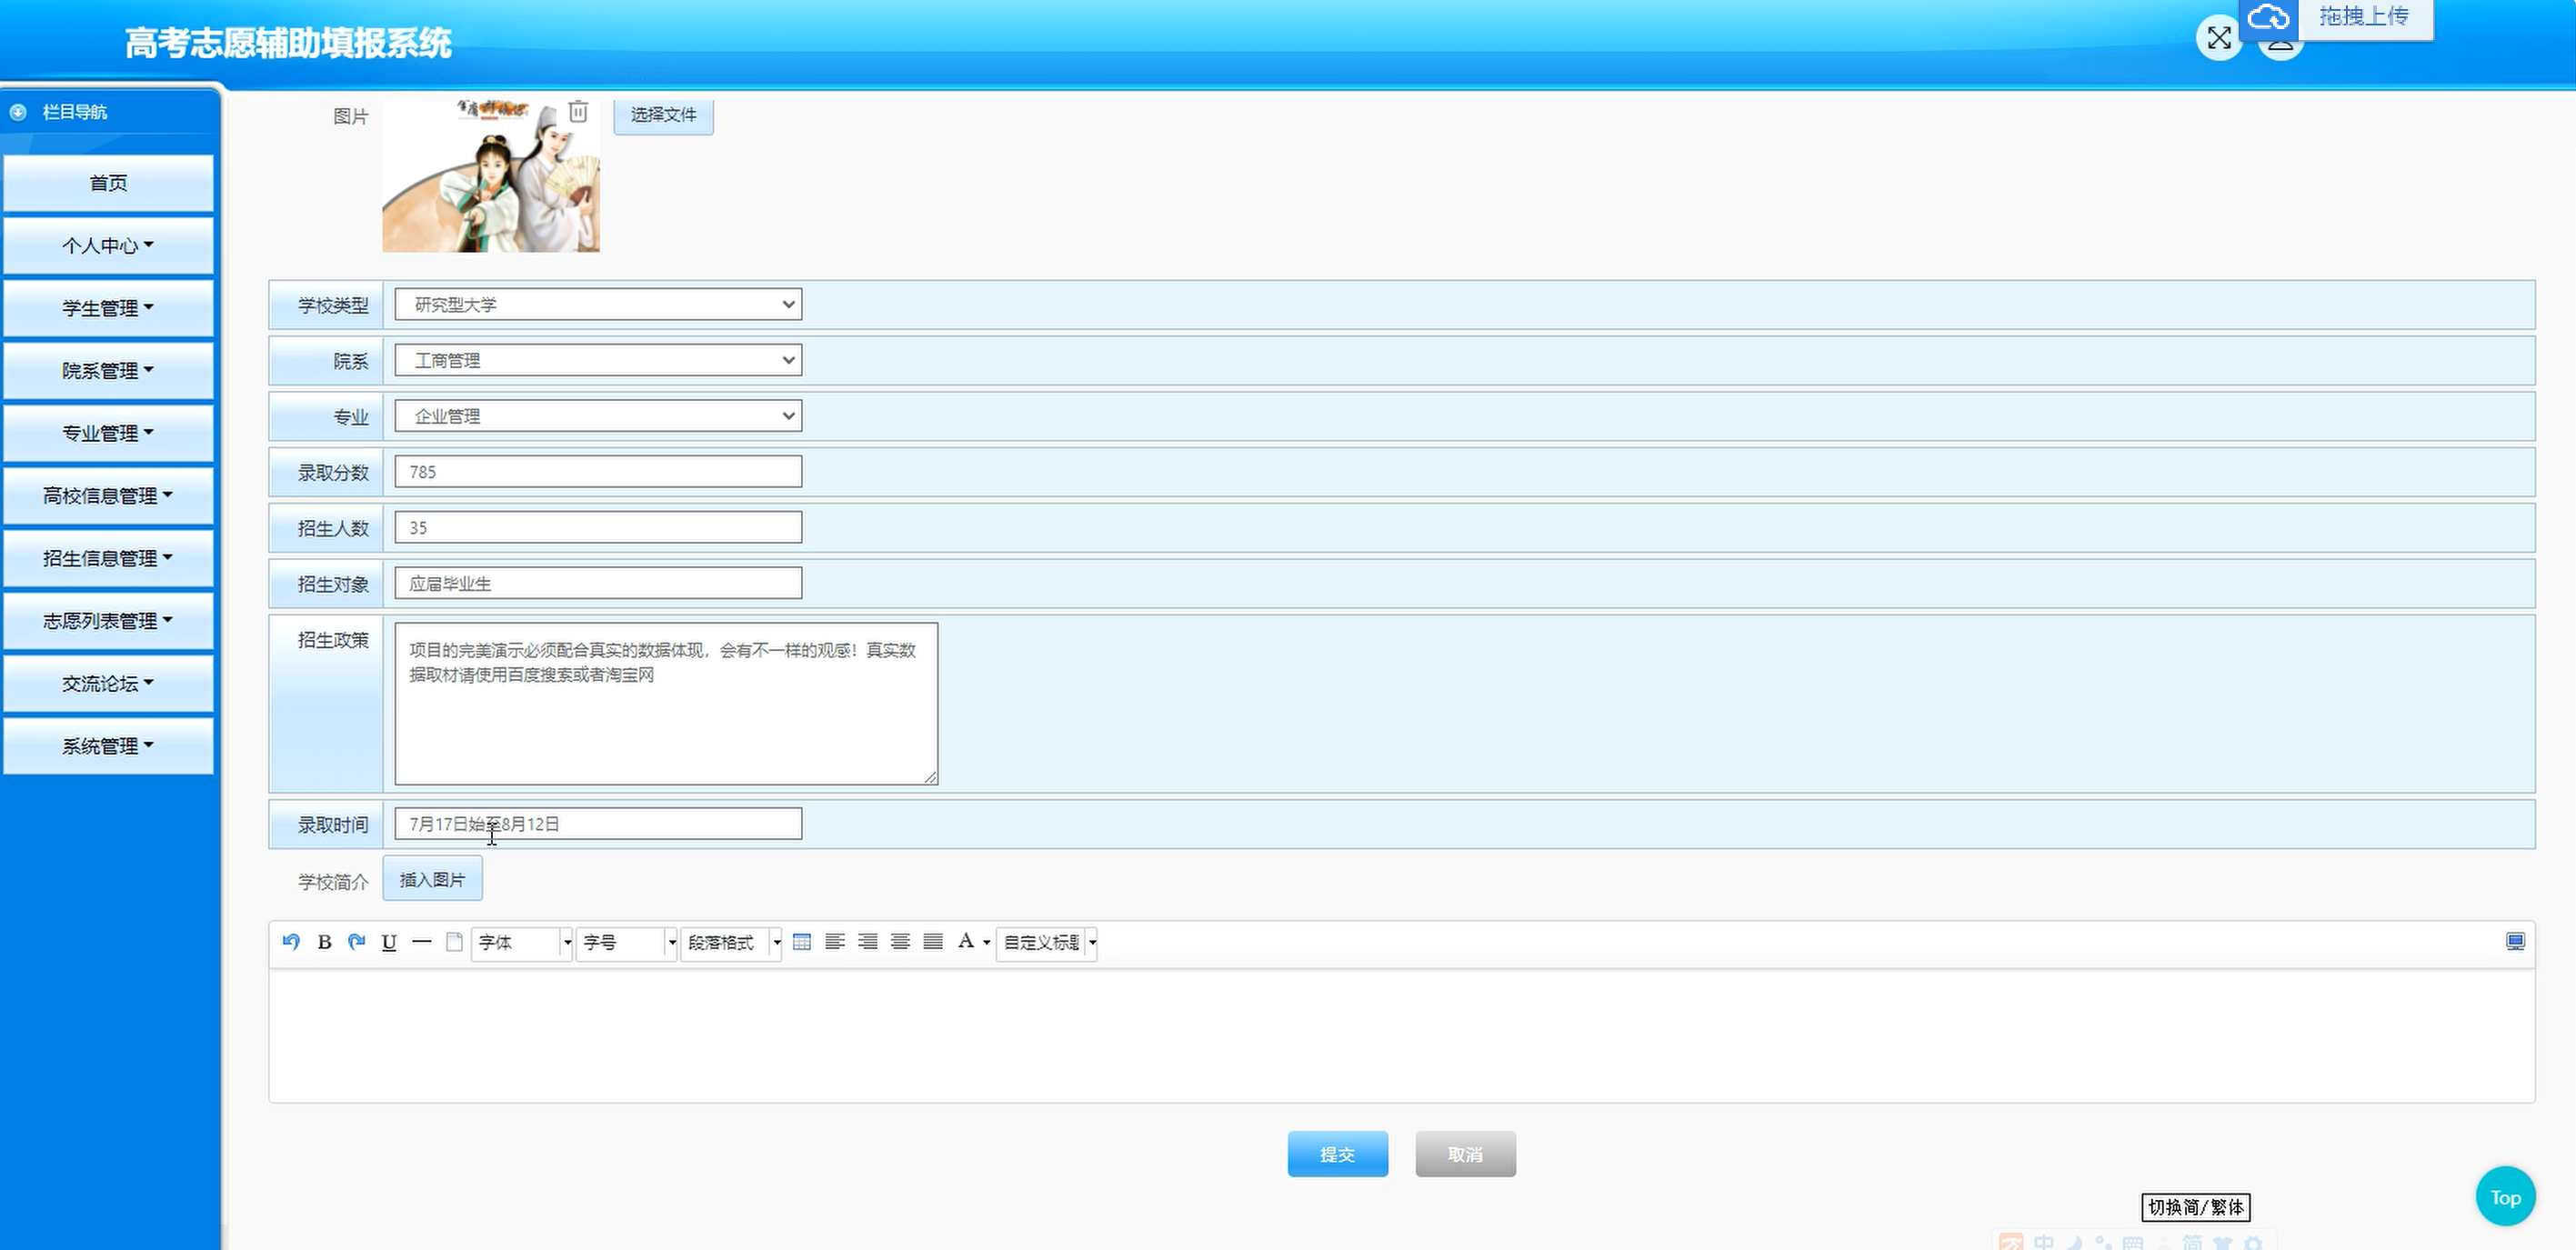The width and height of the screenshot is (2576, 1250).
Task: Open the 字号 font size dropdown
Action: (x=626, y=942)
